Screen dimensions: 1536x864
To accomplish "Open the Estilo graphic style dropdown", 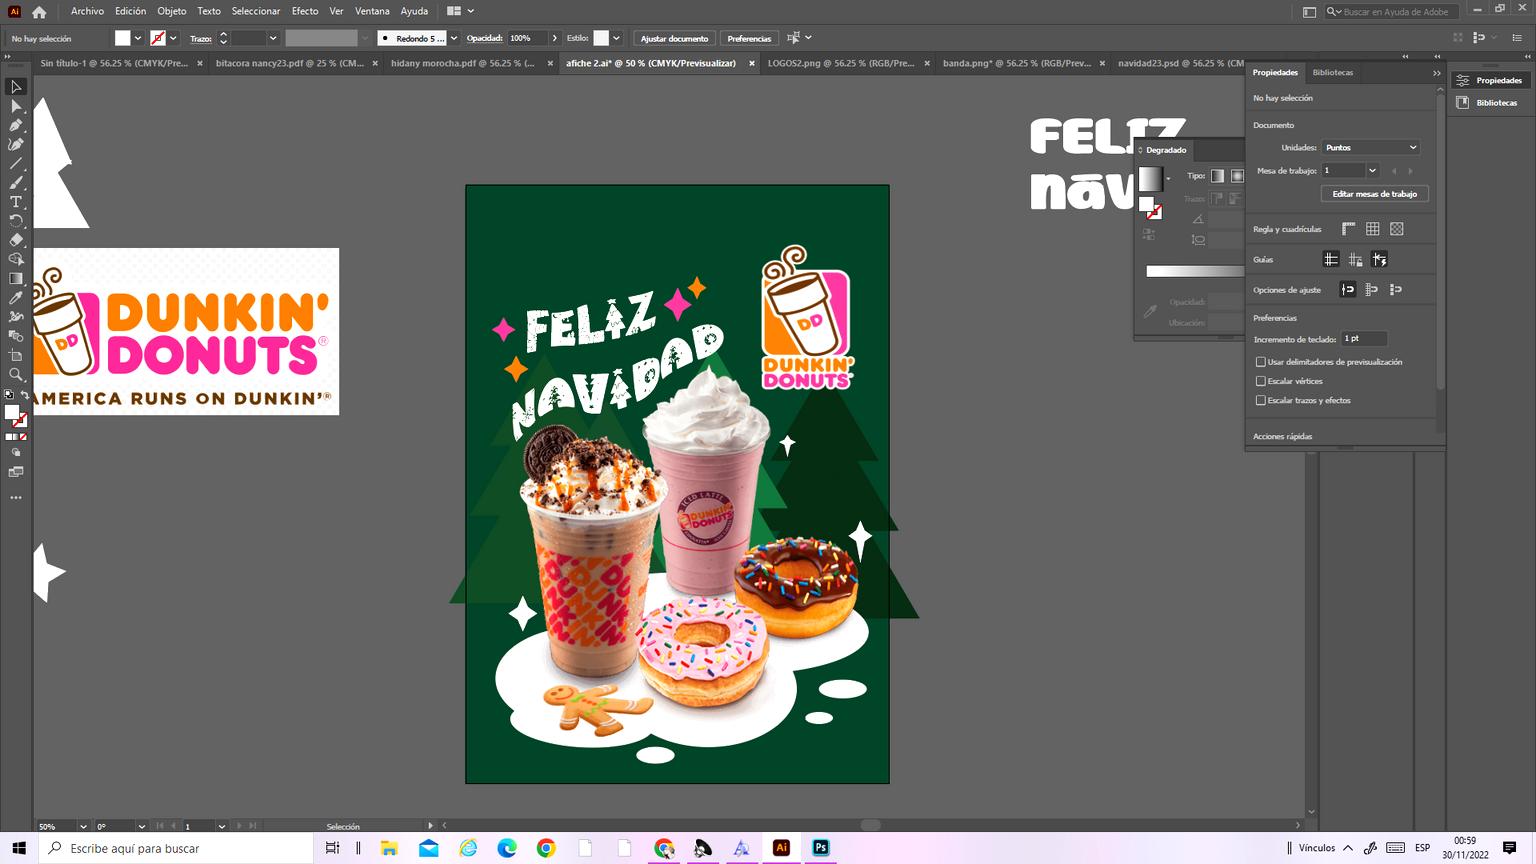I will (x=616, y=38).
